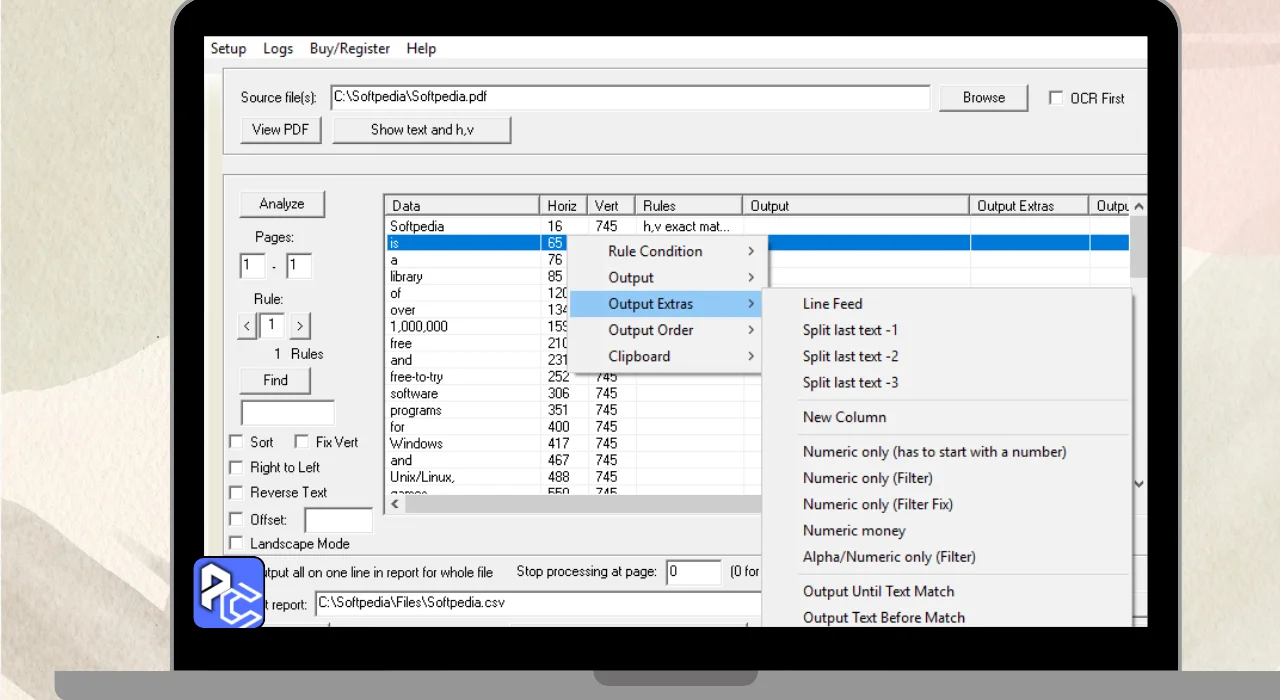
Task: Click the View PDF button
Action: pyautogui.click(x=280, y=130)
